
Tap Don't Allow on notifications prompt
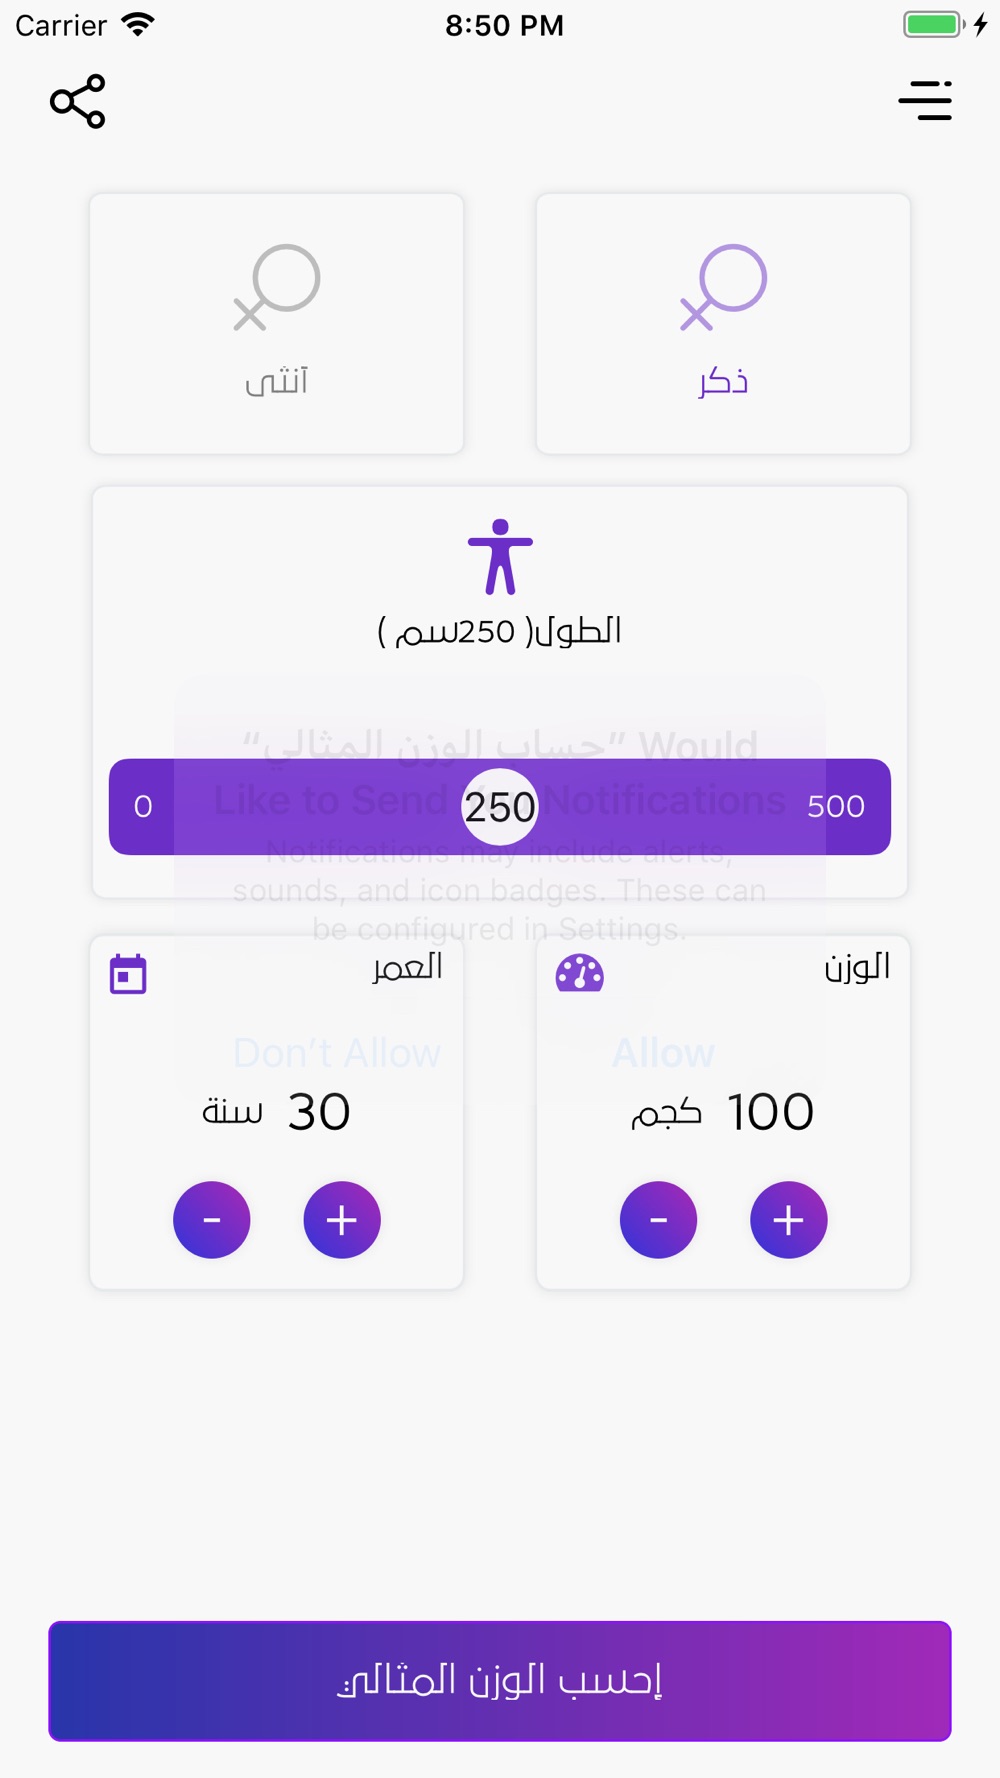coord(337,1053)
